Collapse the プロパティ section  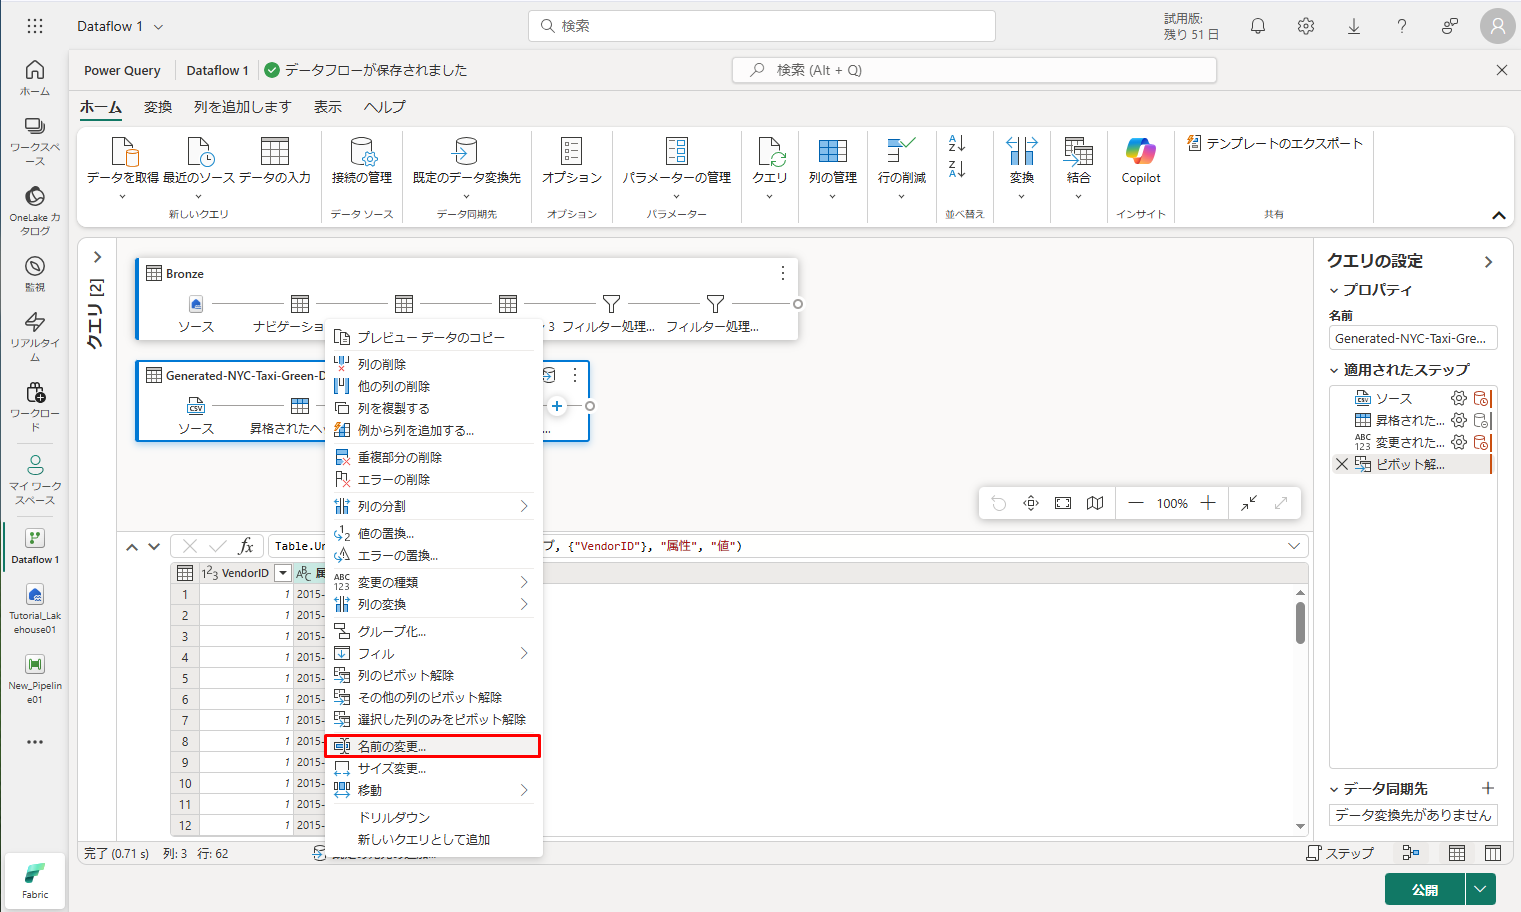coord(1334,290)
